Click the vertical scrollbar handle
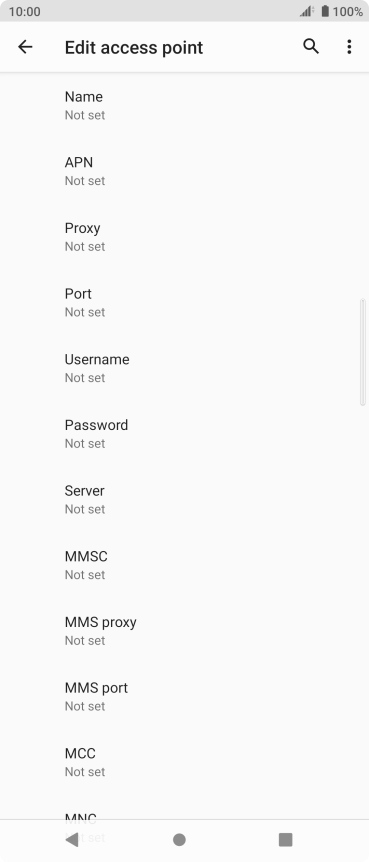369x862 pixels. 362,352
